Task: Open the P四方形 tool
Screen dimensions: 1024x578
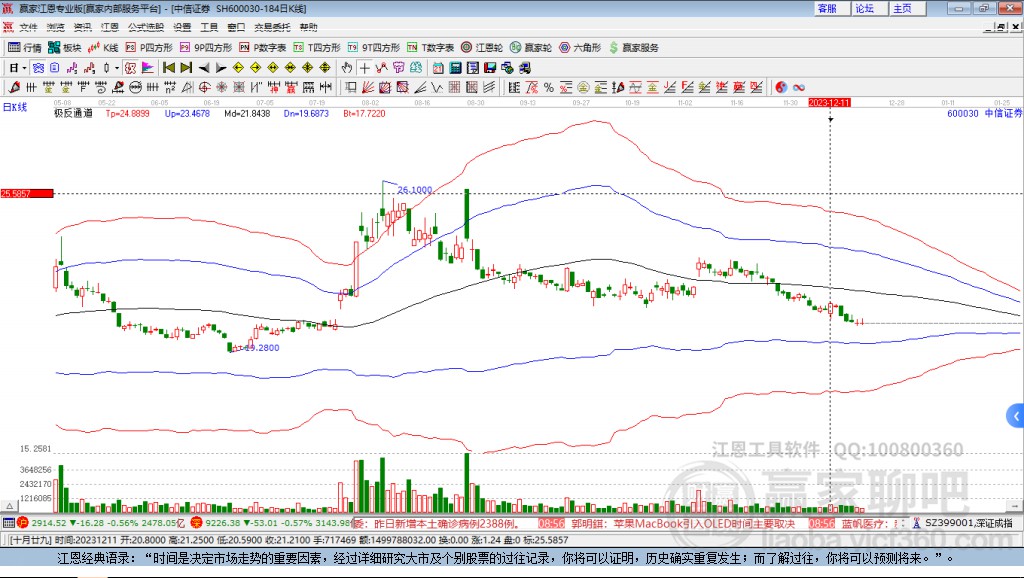Action: coord(149,48)
